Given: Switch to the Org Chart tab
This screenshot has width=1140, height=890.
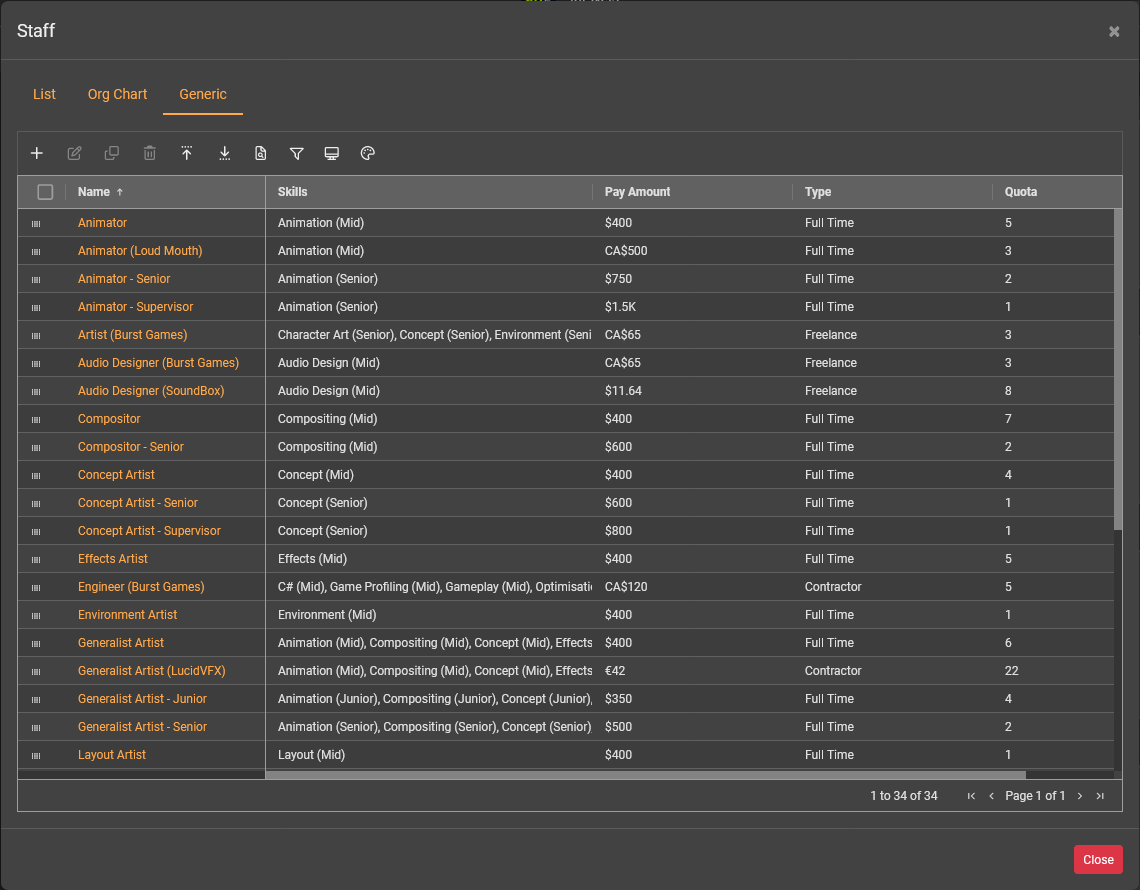Looking at the screenshot, I should point(117,94).
